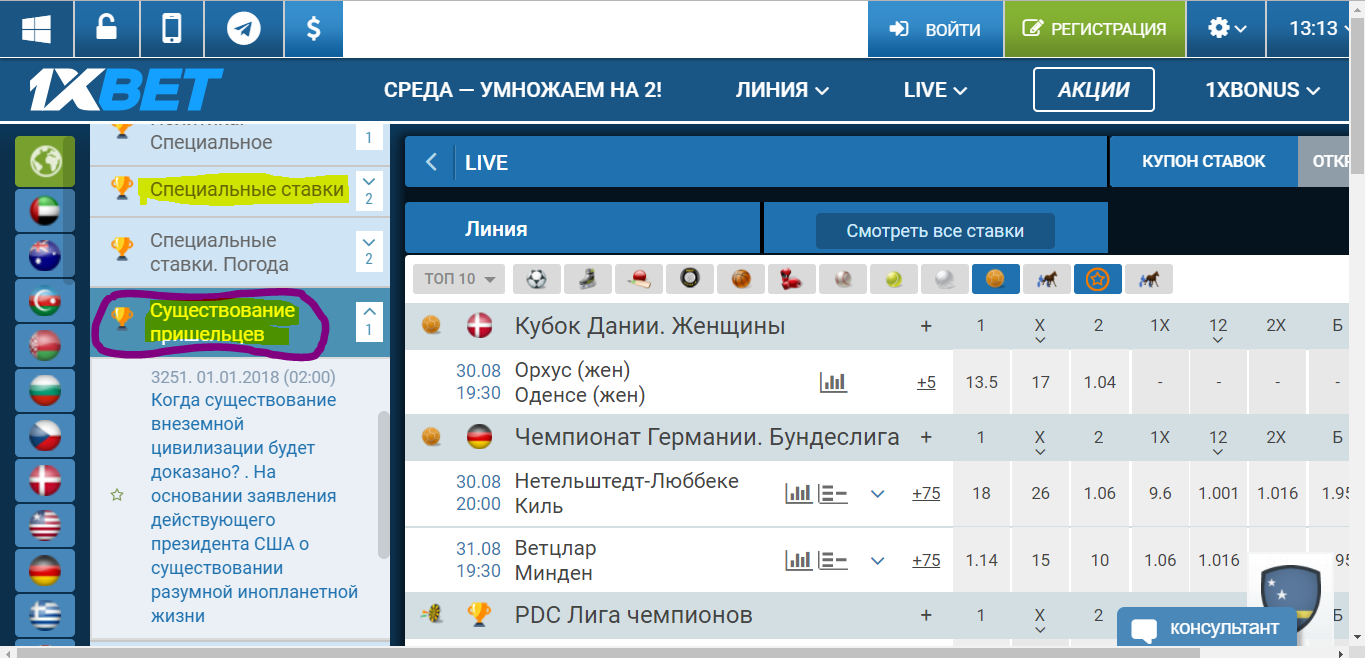
Task: Select odds 1.14 for Ветцлар win
Action: [982, 560]
